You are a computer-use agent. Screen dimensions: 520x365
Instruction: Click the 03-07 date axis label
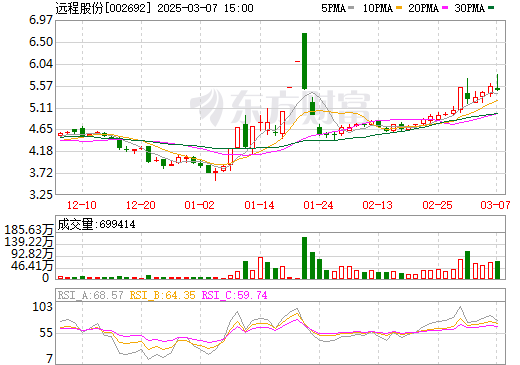click(495, 205)
